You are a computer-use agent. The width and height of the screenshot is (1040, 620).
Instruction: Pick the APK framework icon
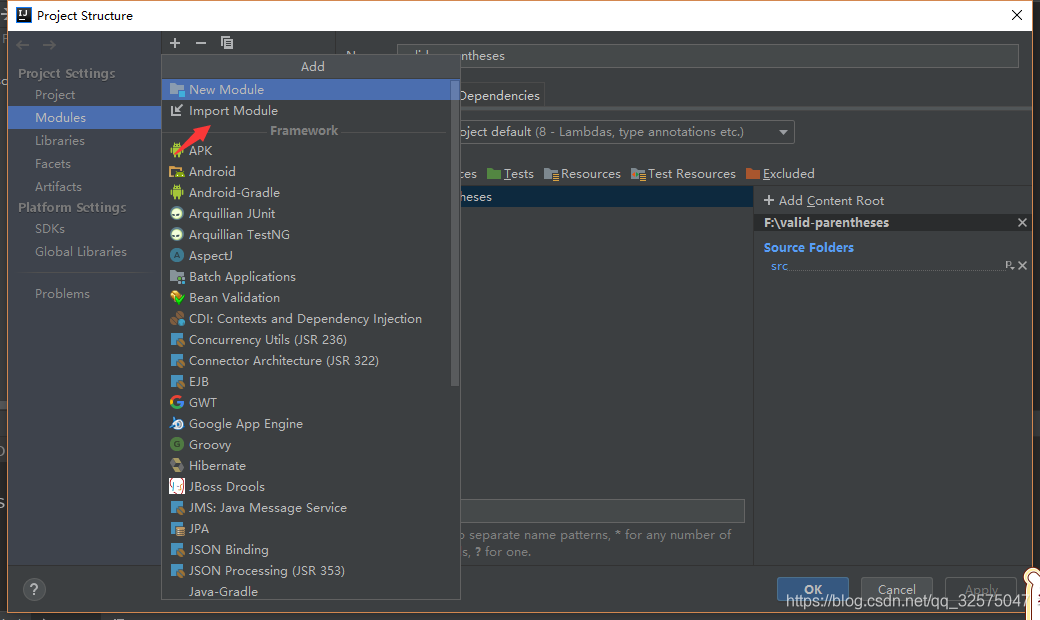click(x=176, y=151)
